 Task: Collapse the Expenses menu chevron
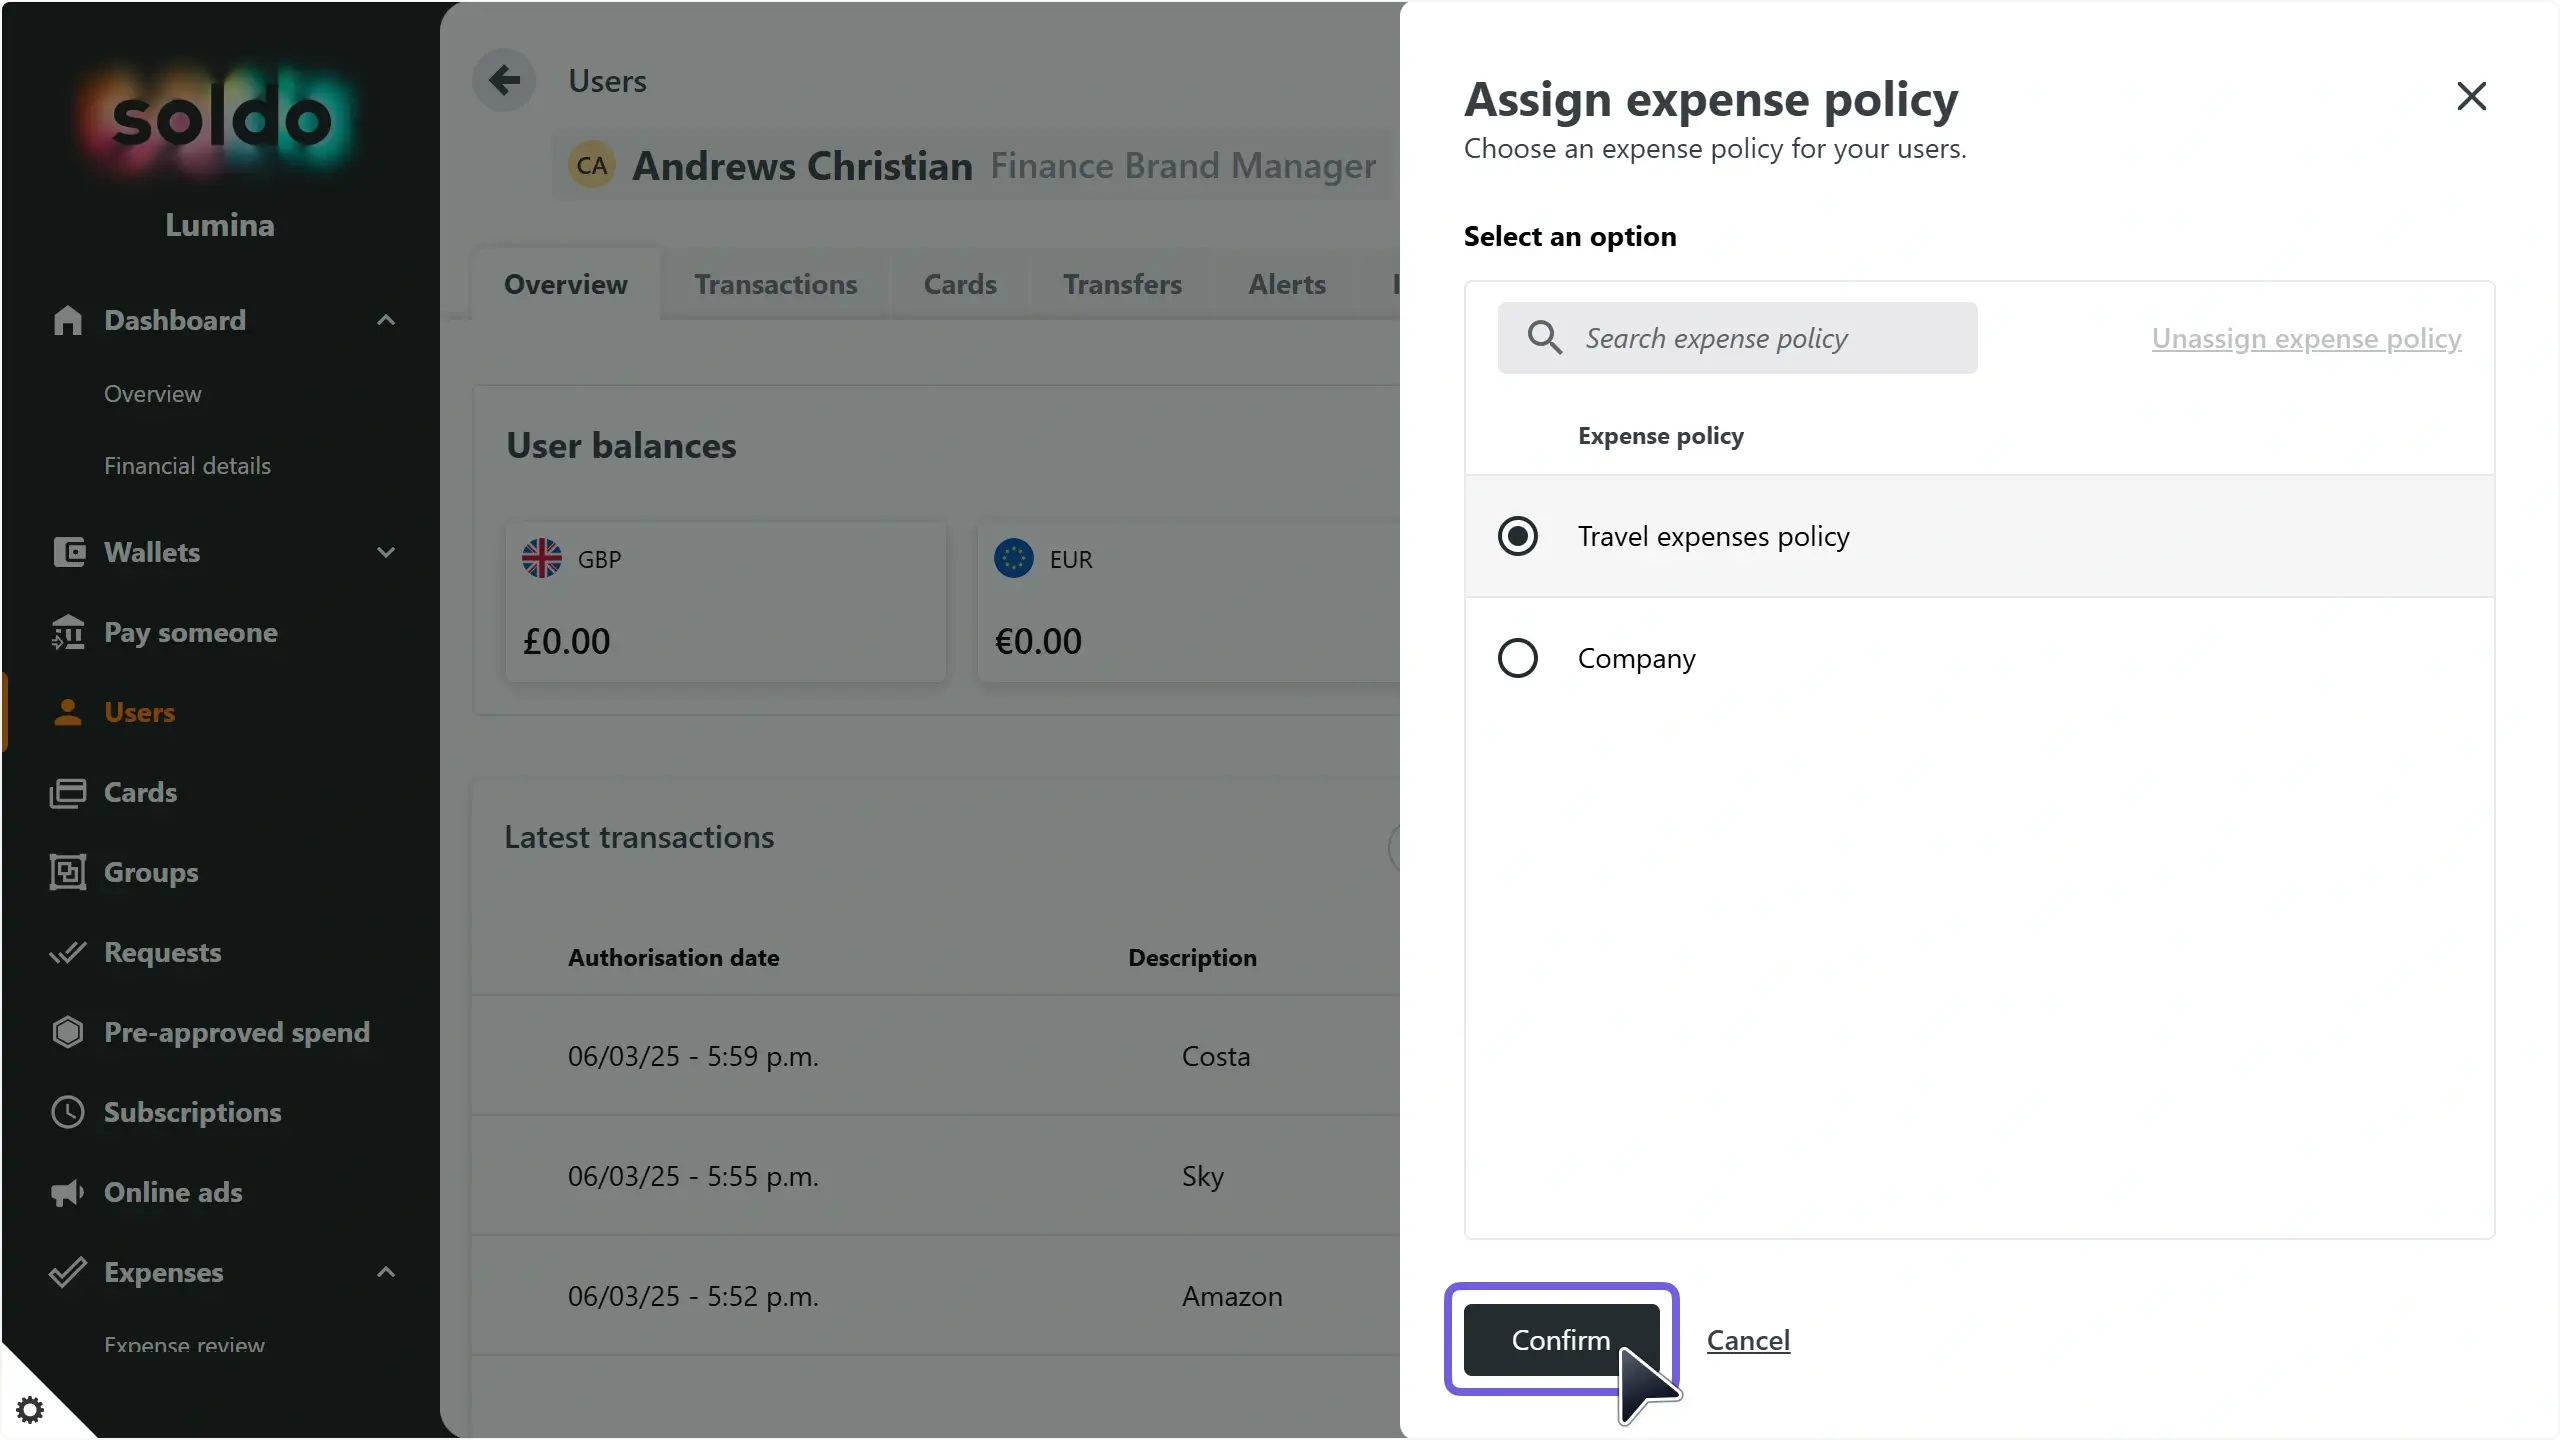386,1272
